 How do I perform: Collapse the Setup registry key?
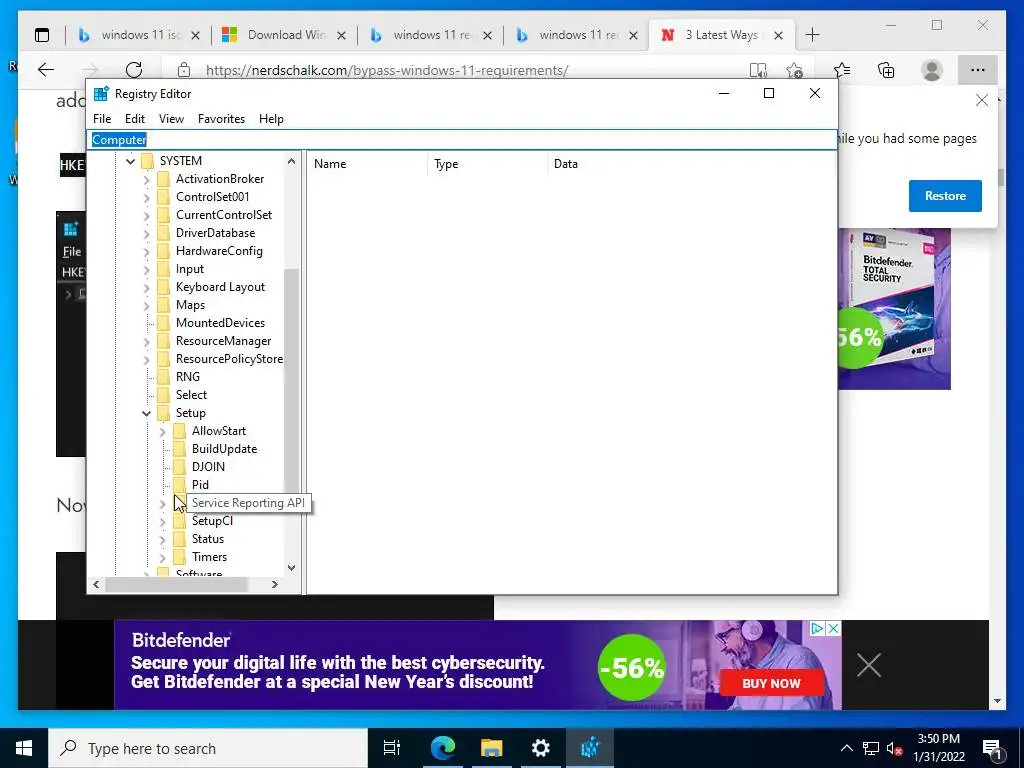pos(146,413)
